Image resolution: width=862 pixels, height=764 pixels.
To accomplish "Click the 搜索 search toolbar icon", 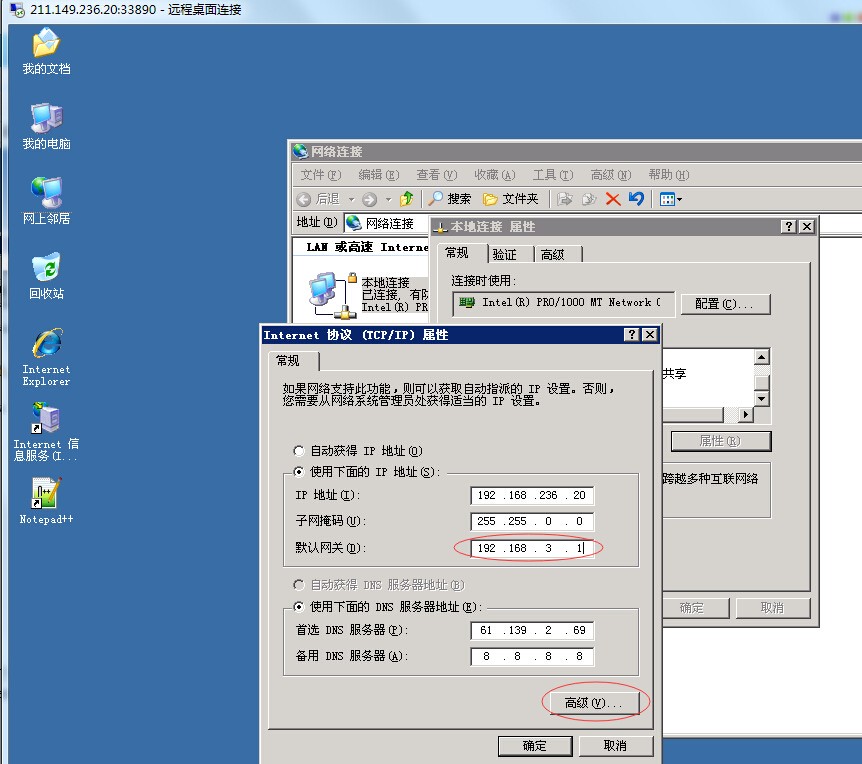I will click(448, 199).
